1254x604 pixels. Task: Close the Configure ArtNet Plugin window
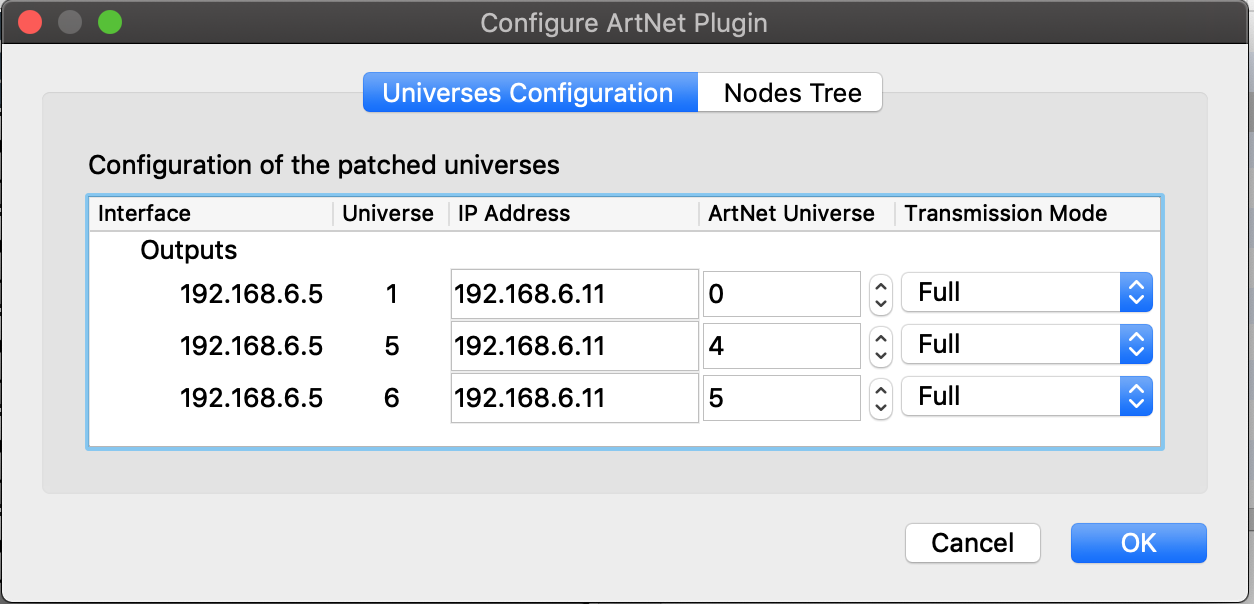pyautogui.click(x=30, y=22)
